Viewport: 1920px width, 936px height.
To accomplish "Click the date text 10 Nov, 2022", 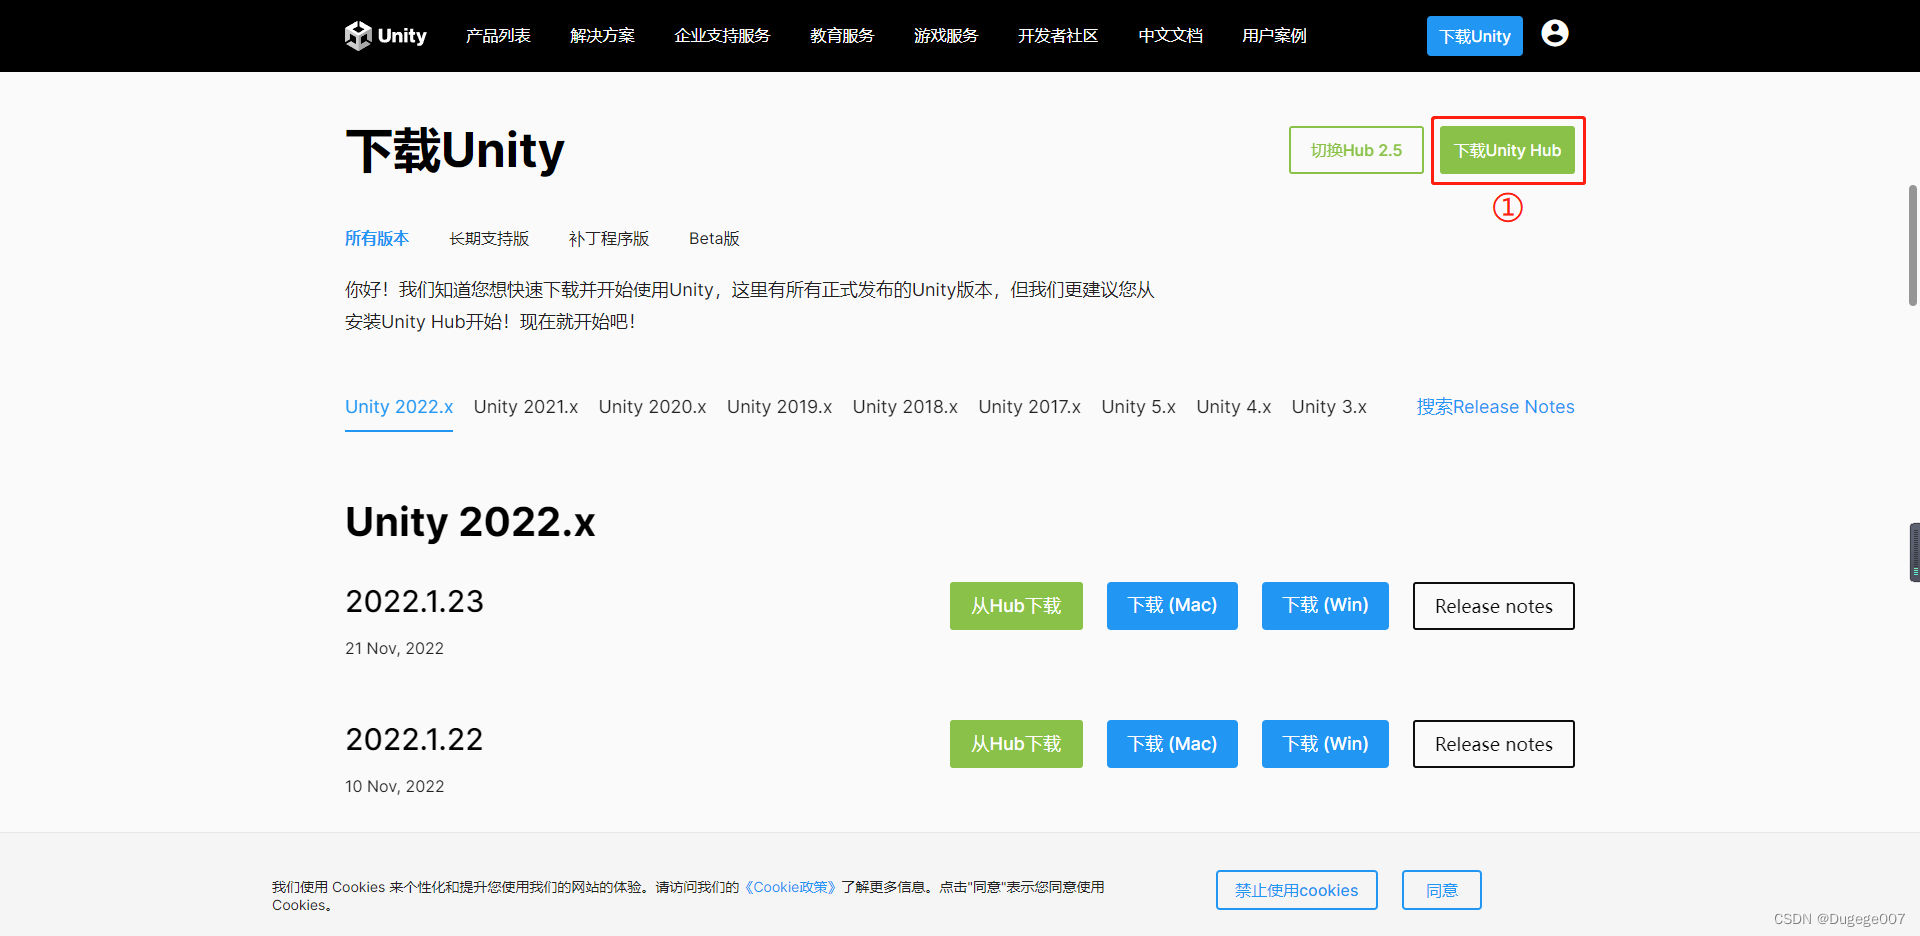I will point(394,786).
